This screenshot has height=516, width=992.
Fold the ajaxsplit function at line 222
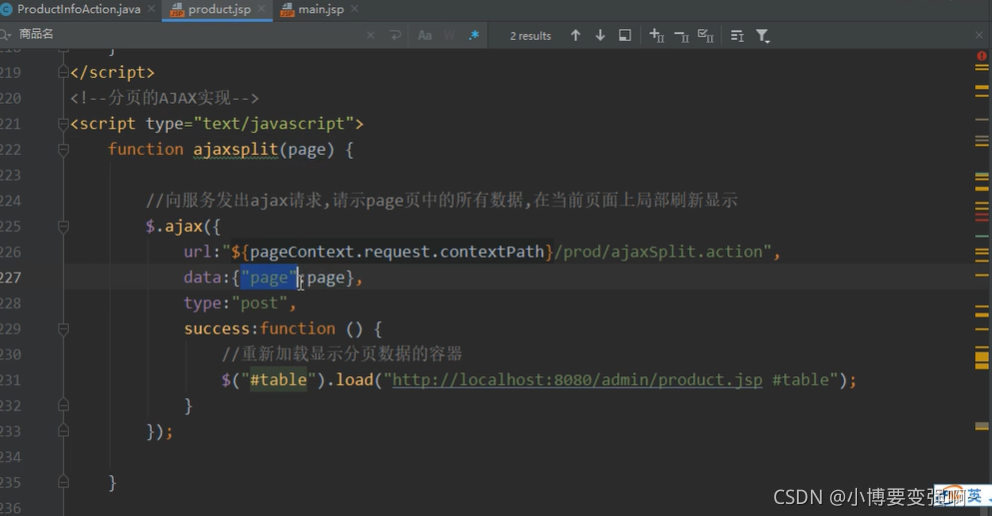tap(63, 149)
